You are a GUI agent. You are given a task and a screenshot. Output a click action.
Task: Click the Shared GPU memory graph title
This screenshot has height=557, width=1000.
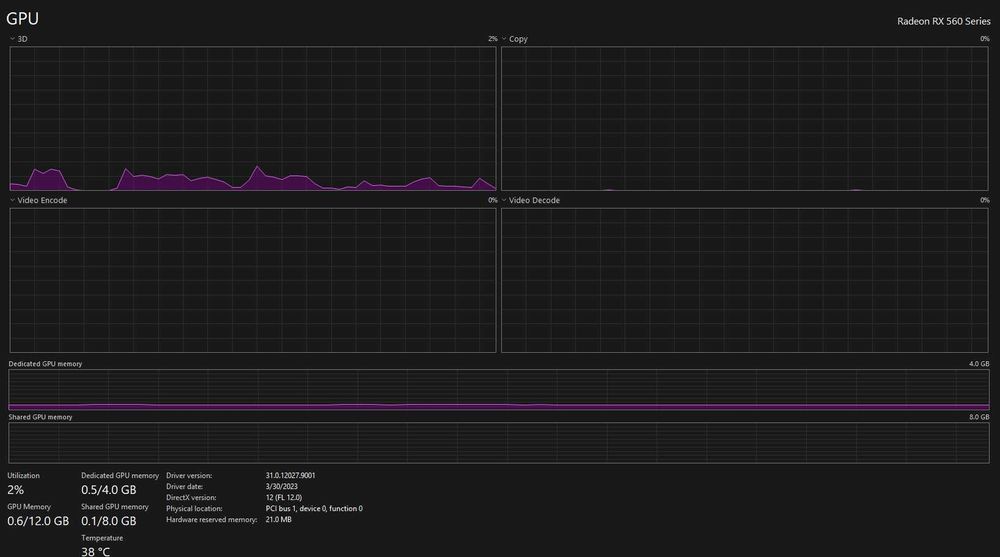click(x=40, y=417)
